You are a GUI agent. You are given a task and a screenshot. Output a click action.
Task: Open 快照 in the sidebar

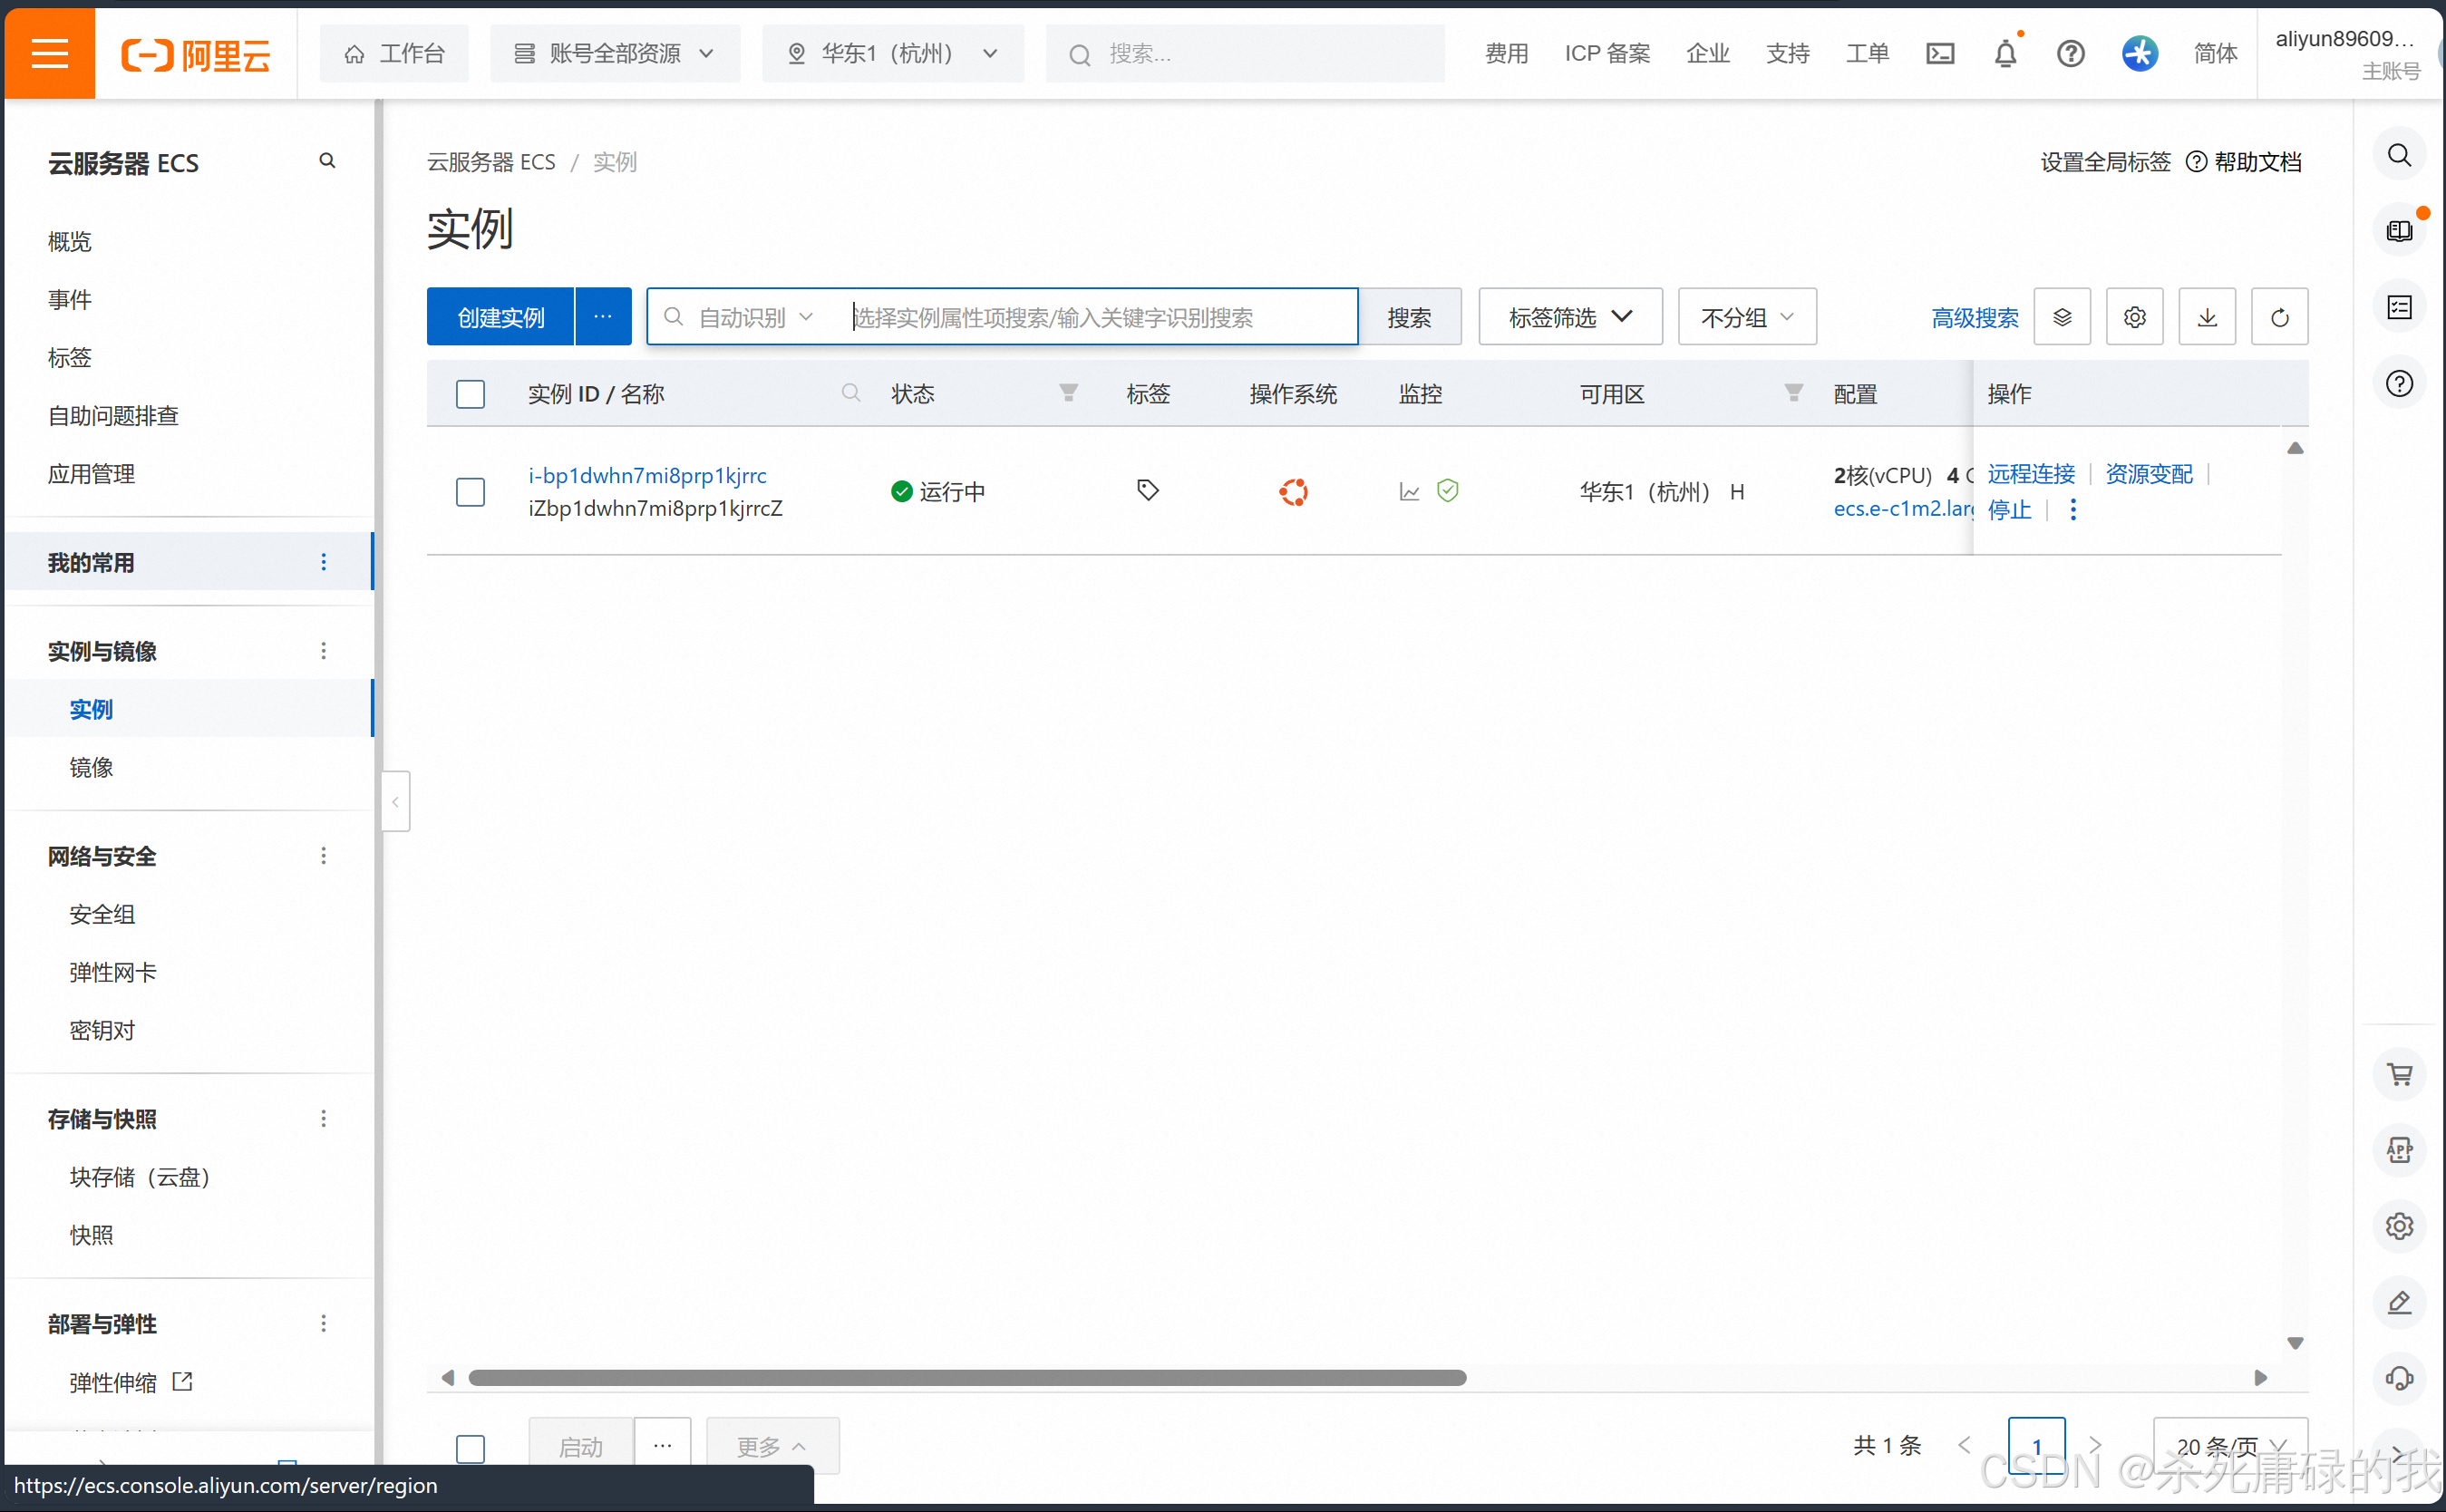pos(91,1235)
